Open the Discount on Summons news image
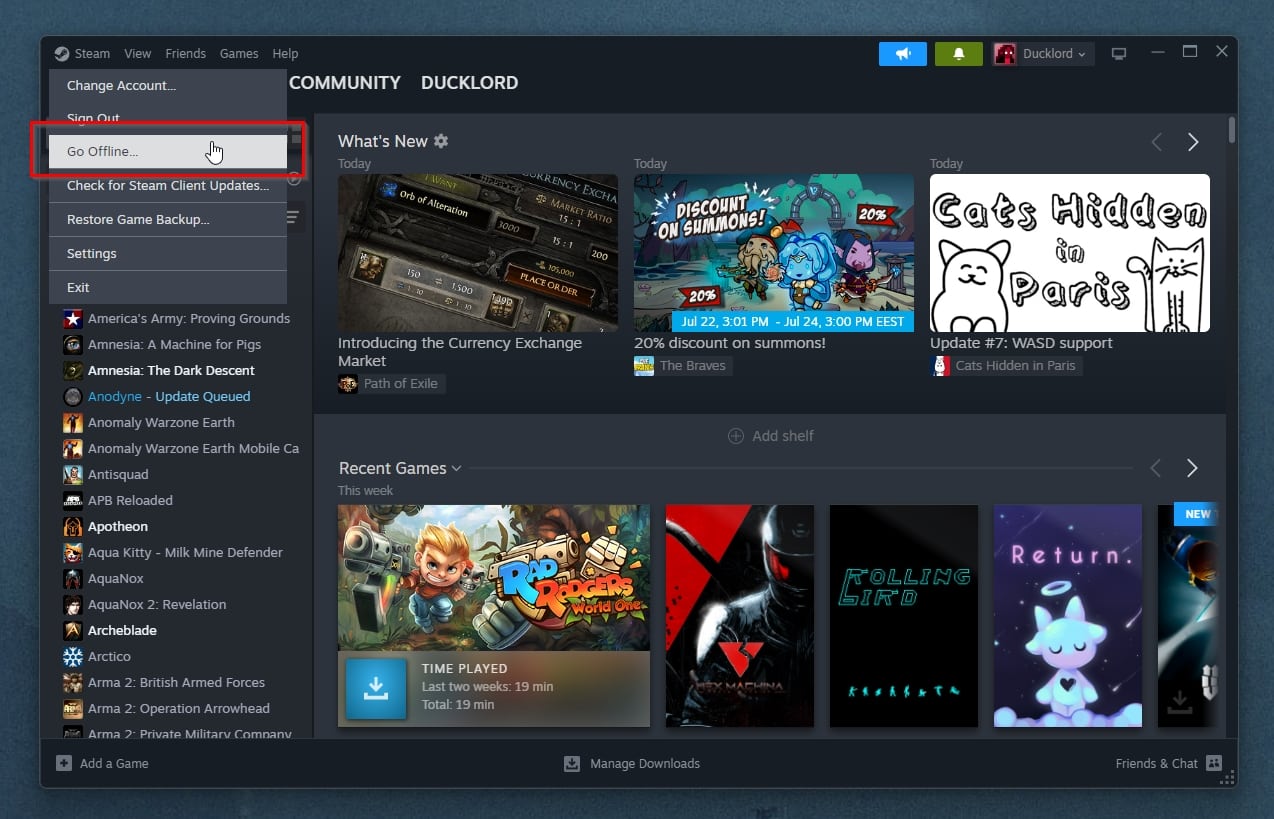This screenshot has width=1274, height=819. tap(774, 253)
